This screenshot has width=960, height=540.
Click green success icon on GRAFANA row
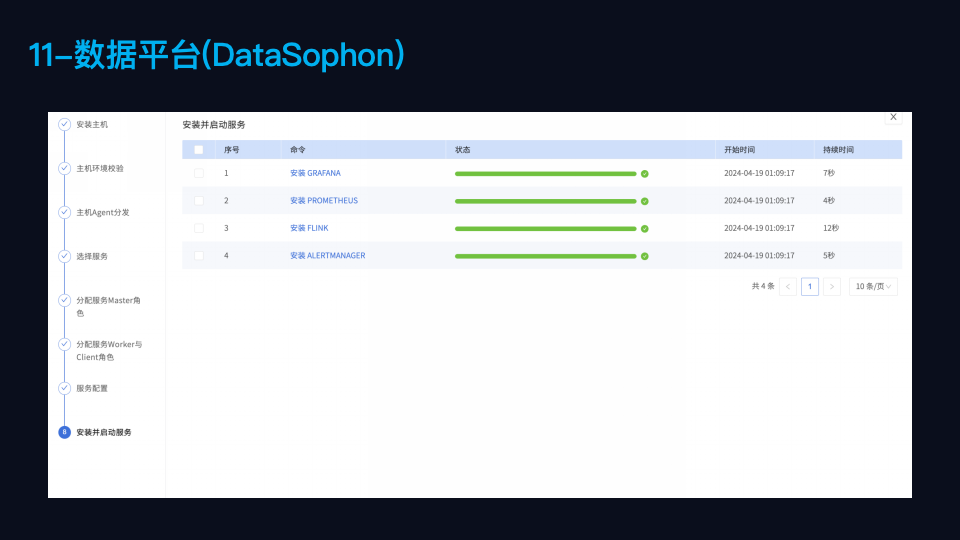pyautogui.click(x=645, y=174)
